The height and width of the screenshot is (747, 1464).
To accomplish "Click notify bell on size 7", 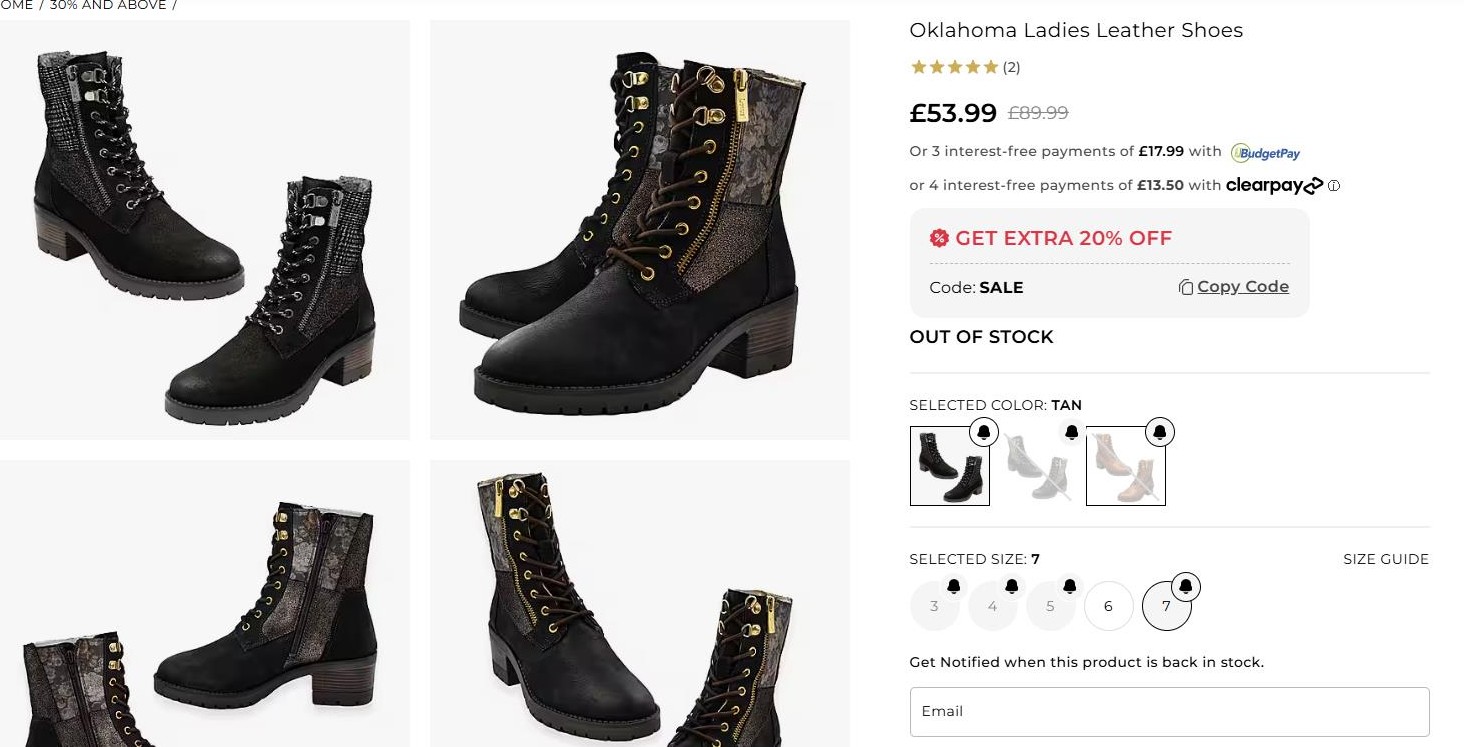I will pyautogui.click(x=1185, y=586).
